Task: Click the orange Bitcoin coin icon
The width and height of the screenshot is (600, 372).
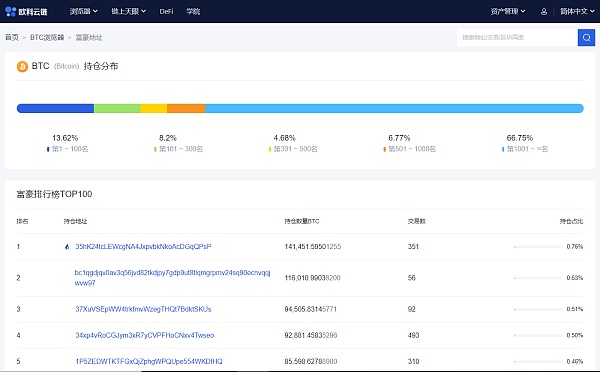Action: (x=22, y=66)
